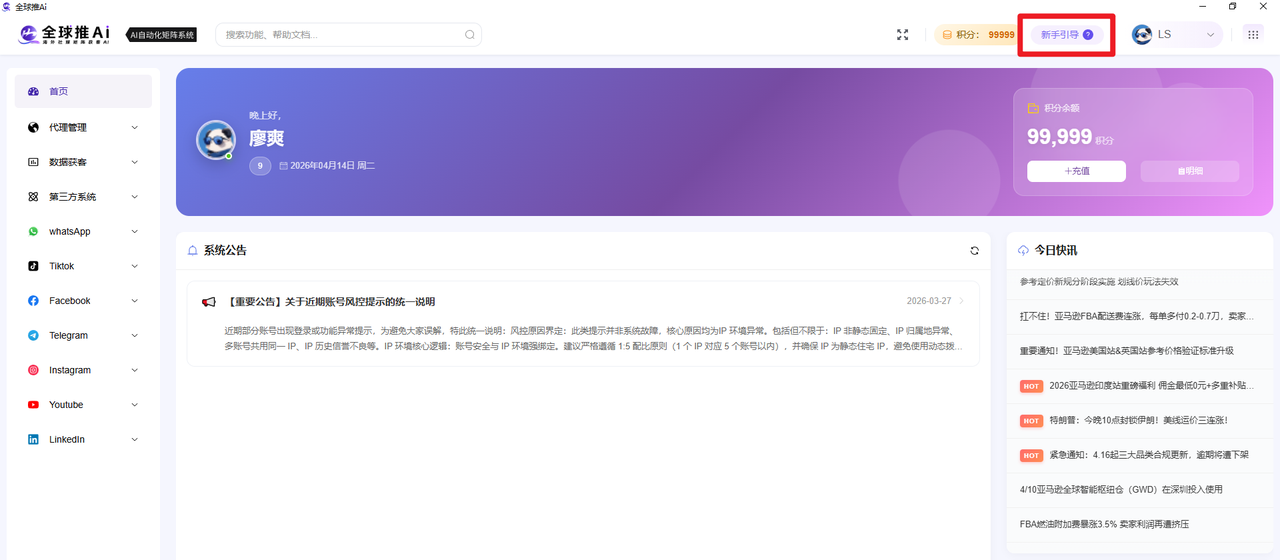Open the LS user account dropdown
The height and width of the screenshot is (560, 1280).
[x=1176, y=35]
